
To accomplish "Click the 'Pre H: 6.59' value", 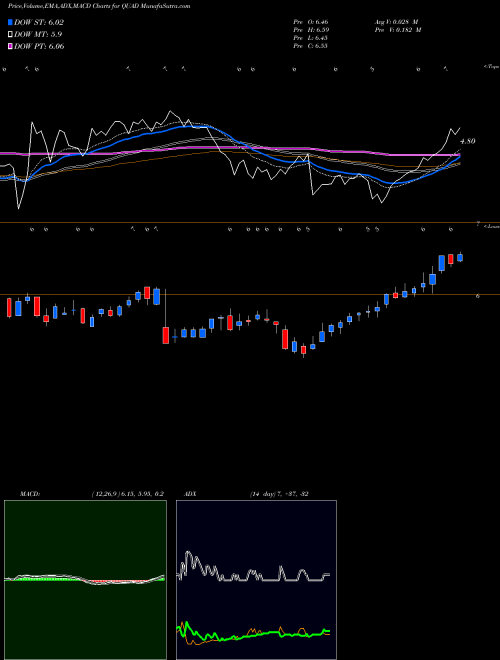I will click(x=311, y=30).
